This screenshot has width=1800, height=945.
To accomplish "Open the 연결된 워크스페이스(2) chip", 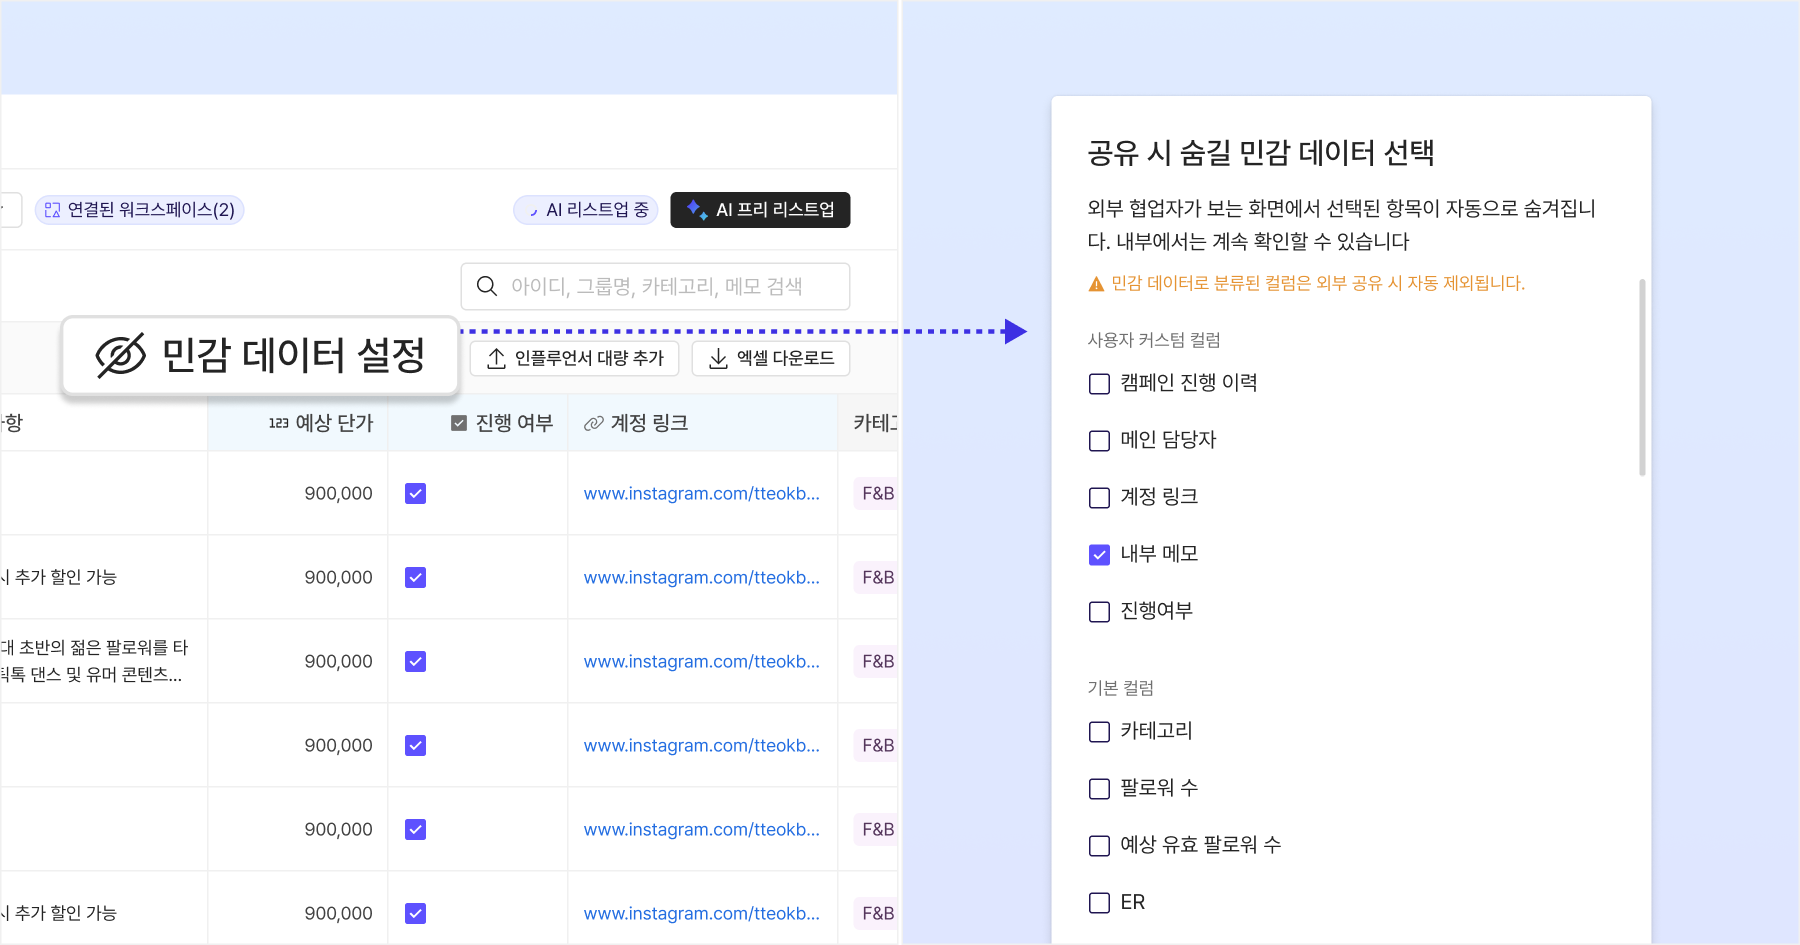I will pos(140,210).
